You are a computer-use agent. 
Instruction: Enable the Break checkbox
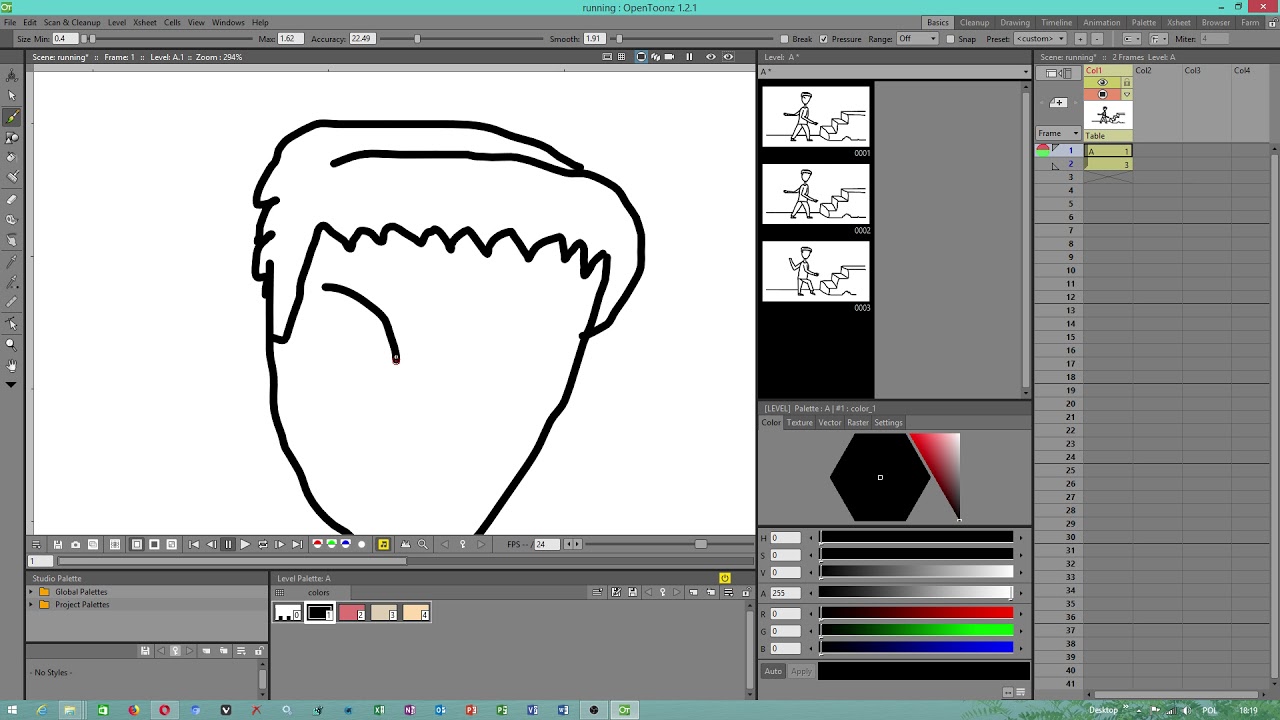tap(785, 39)
